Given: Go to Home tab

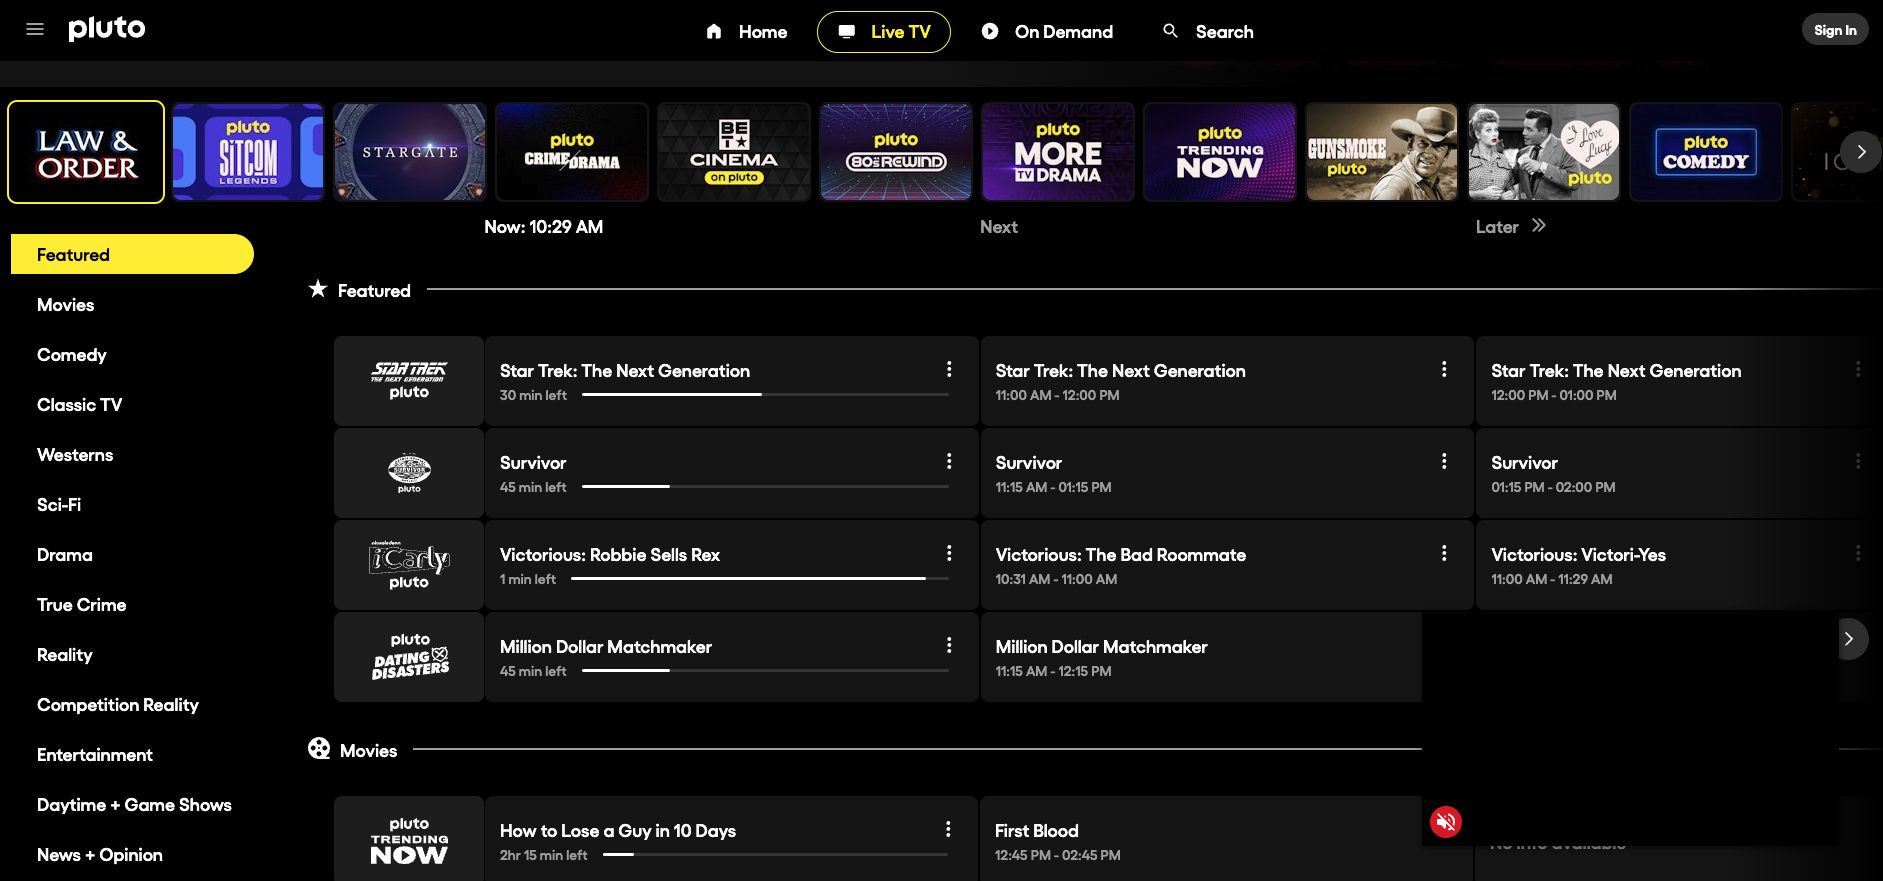Looking at the screenshot, I should coord(746,32).
